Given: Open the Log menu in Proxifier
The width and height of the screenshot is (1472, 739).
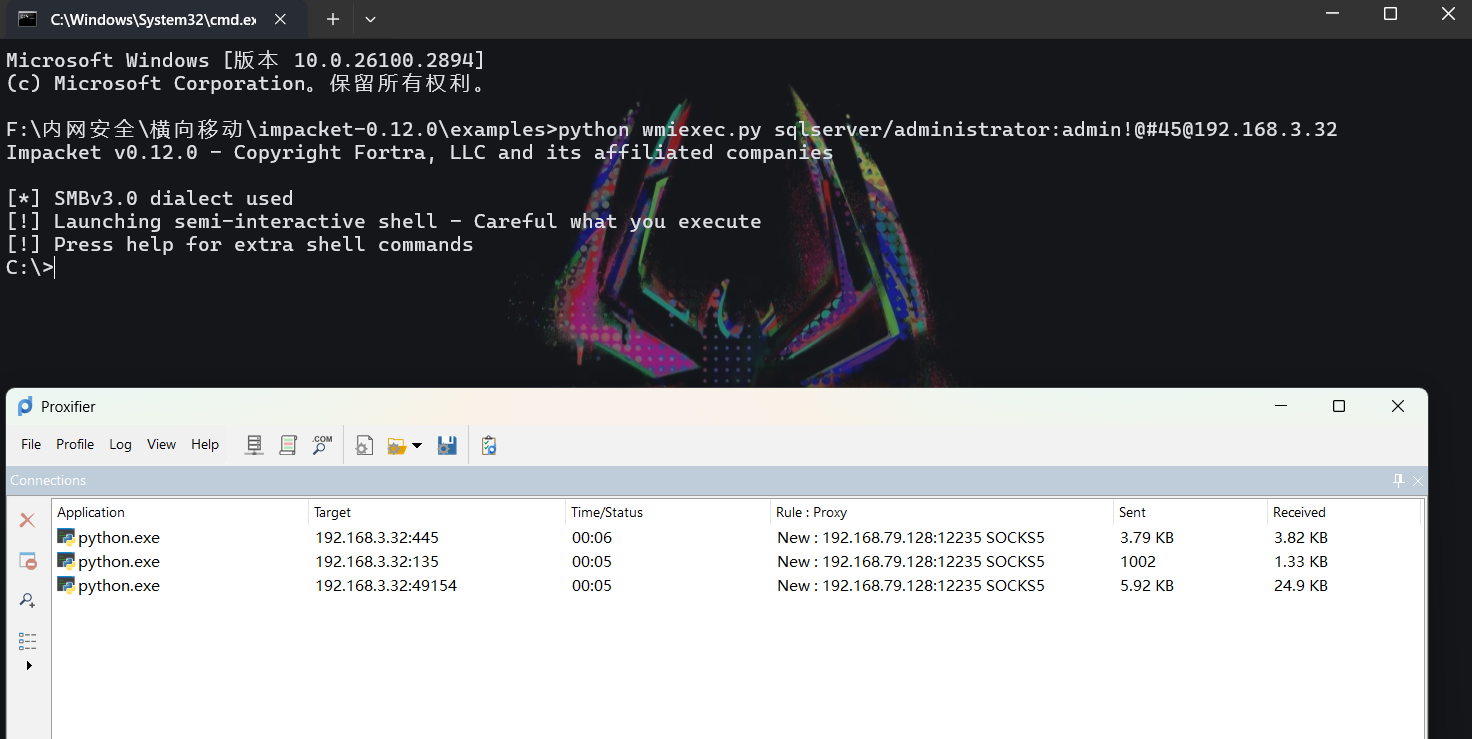Looking at the screenshot, I should 120,444.
